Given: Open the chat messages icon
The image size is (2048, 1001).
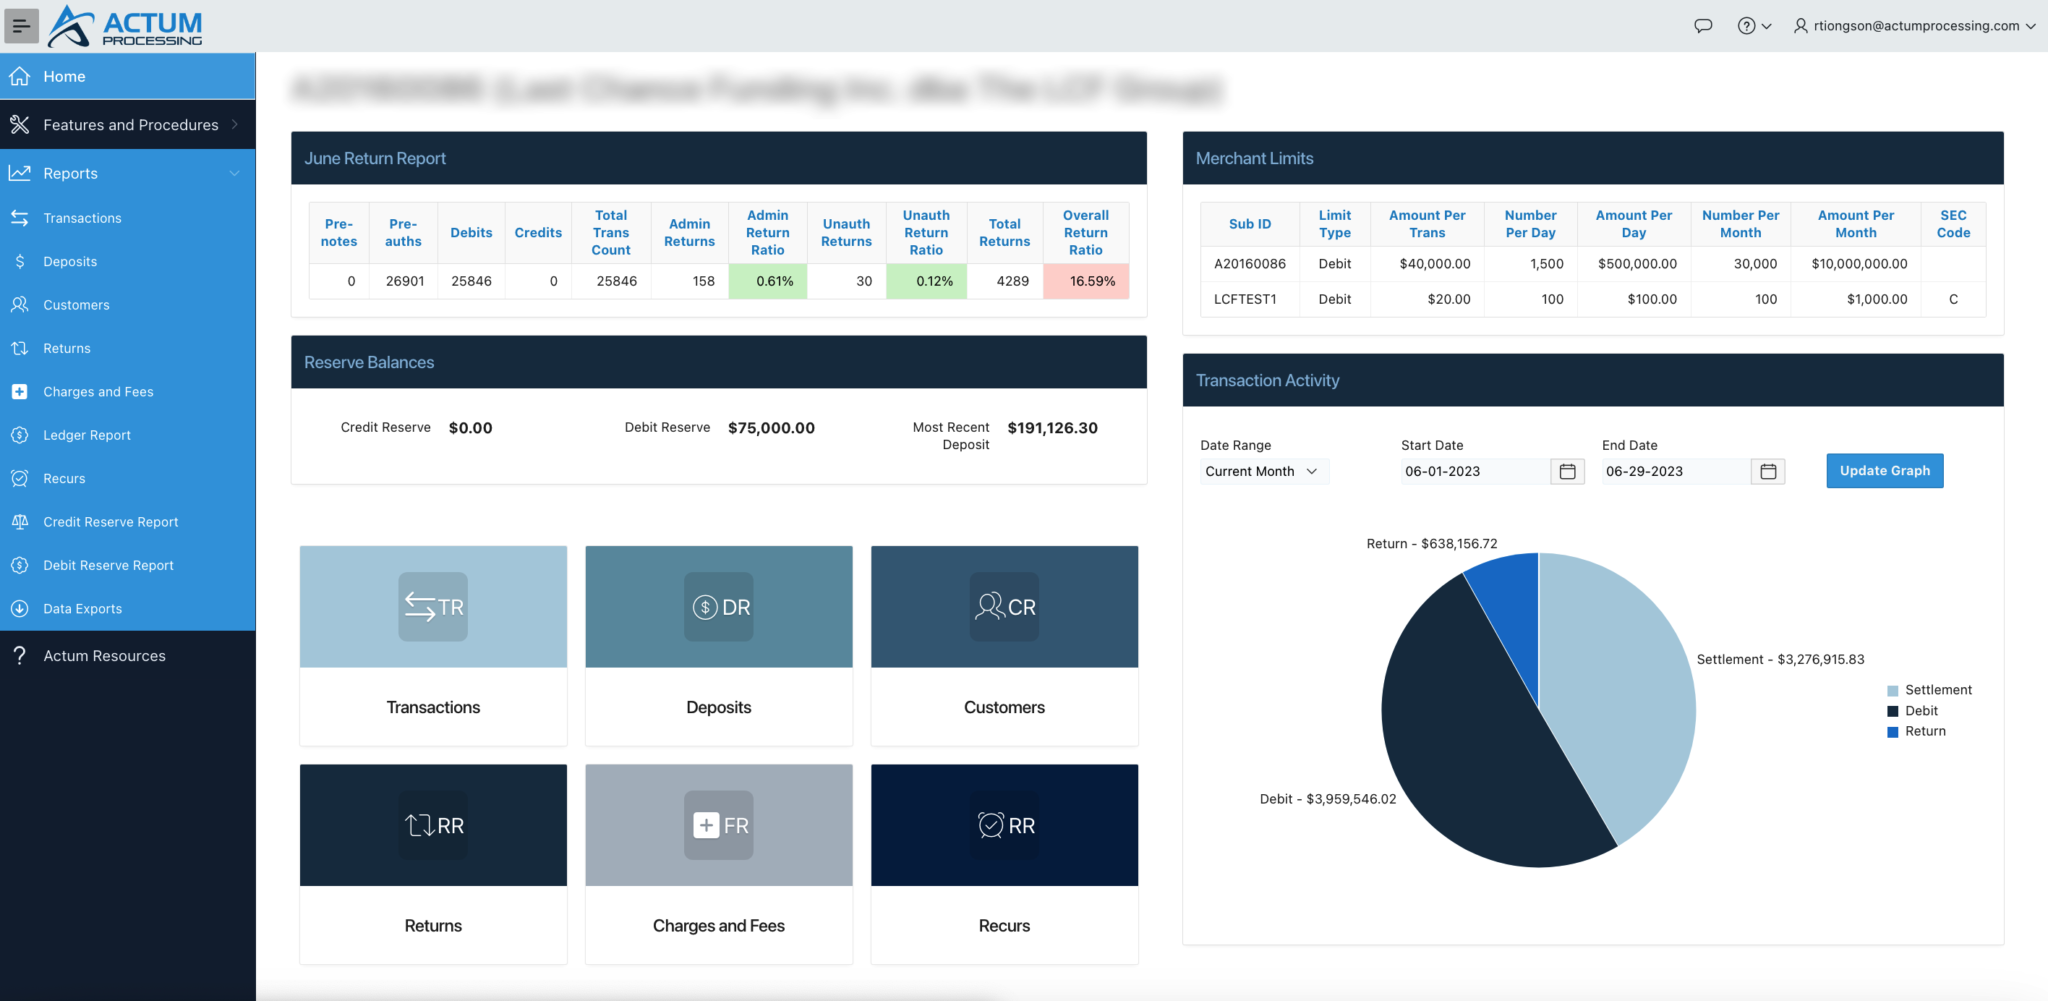Looking at the screenshot, I should (1703, 26).
